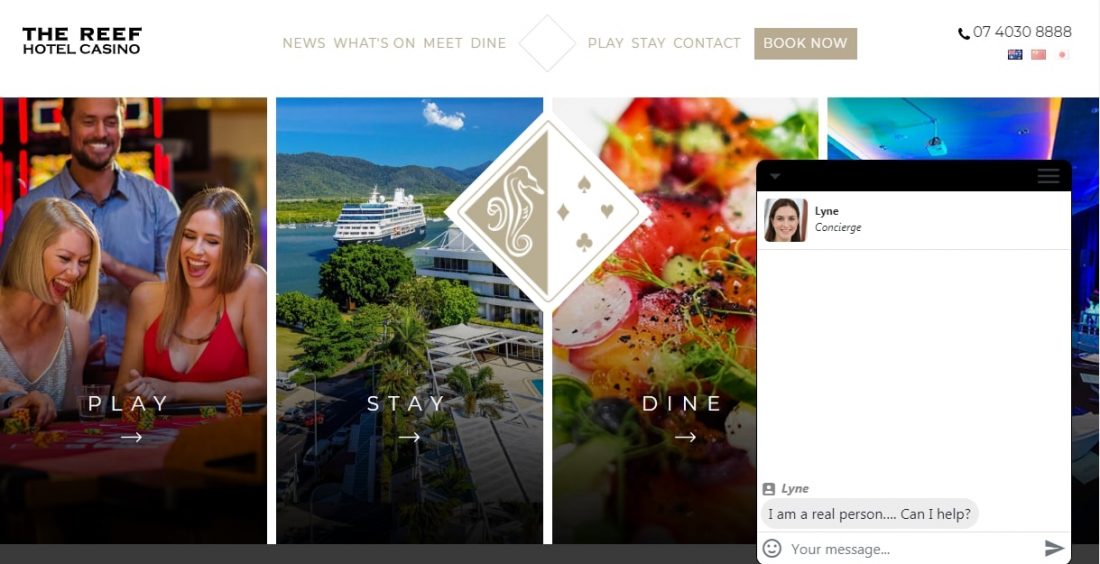Select the Chinese flag language icon
This screenshot has height=564, width=1100.
[x=1038, y=55]
